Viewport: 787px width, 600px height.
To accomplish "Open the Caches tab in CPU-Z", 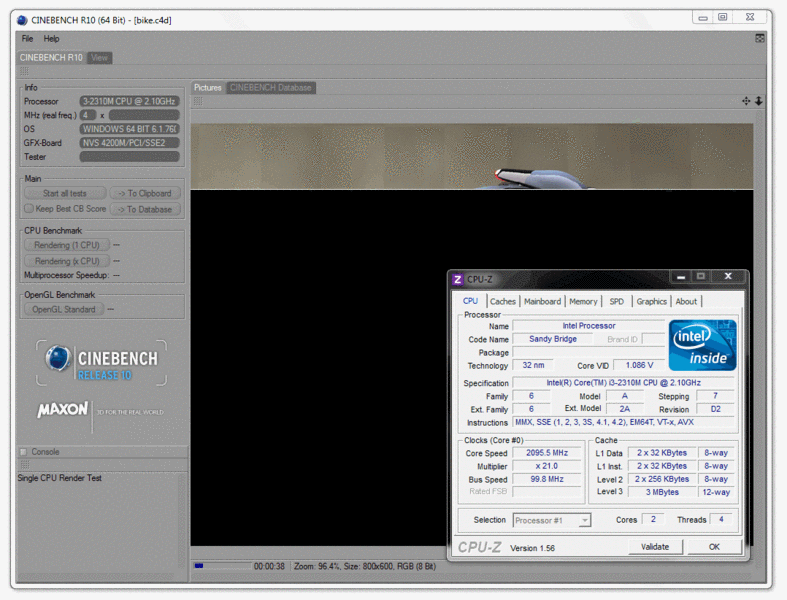I will pyautogui.click(x=502, y=301).
